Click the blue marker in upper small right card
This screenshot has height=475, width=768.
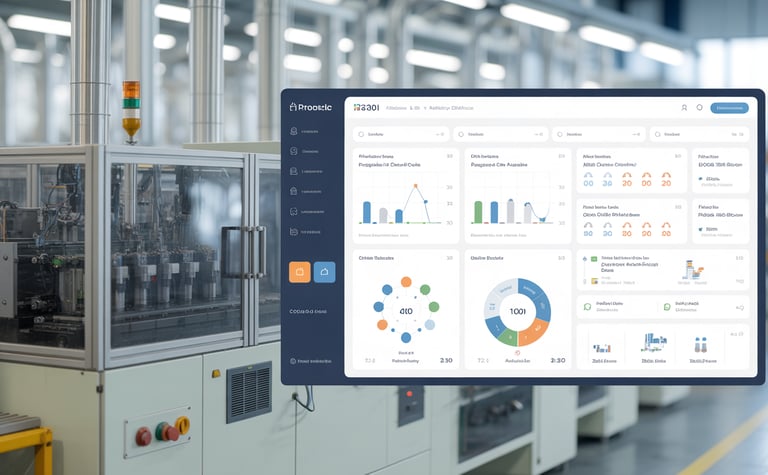click(701, 179)
